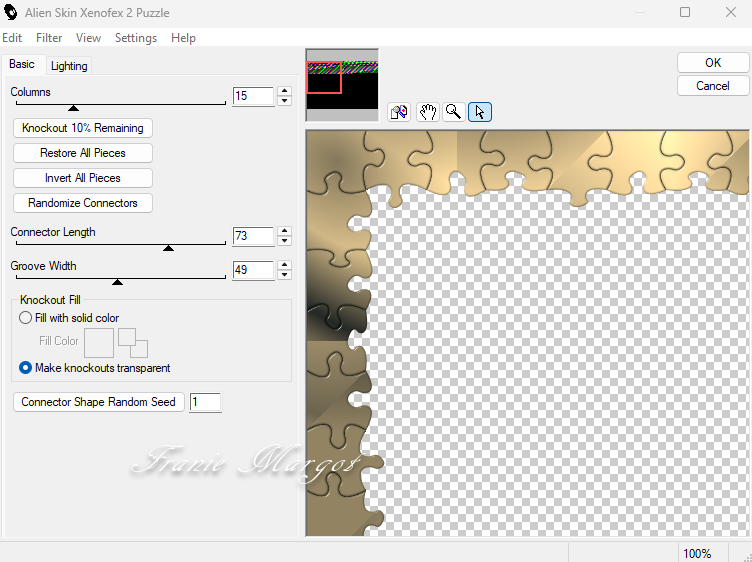Click the Fill Color swatch
The width and height of the screenshot is (752, 562).
(99, 343)
